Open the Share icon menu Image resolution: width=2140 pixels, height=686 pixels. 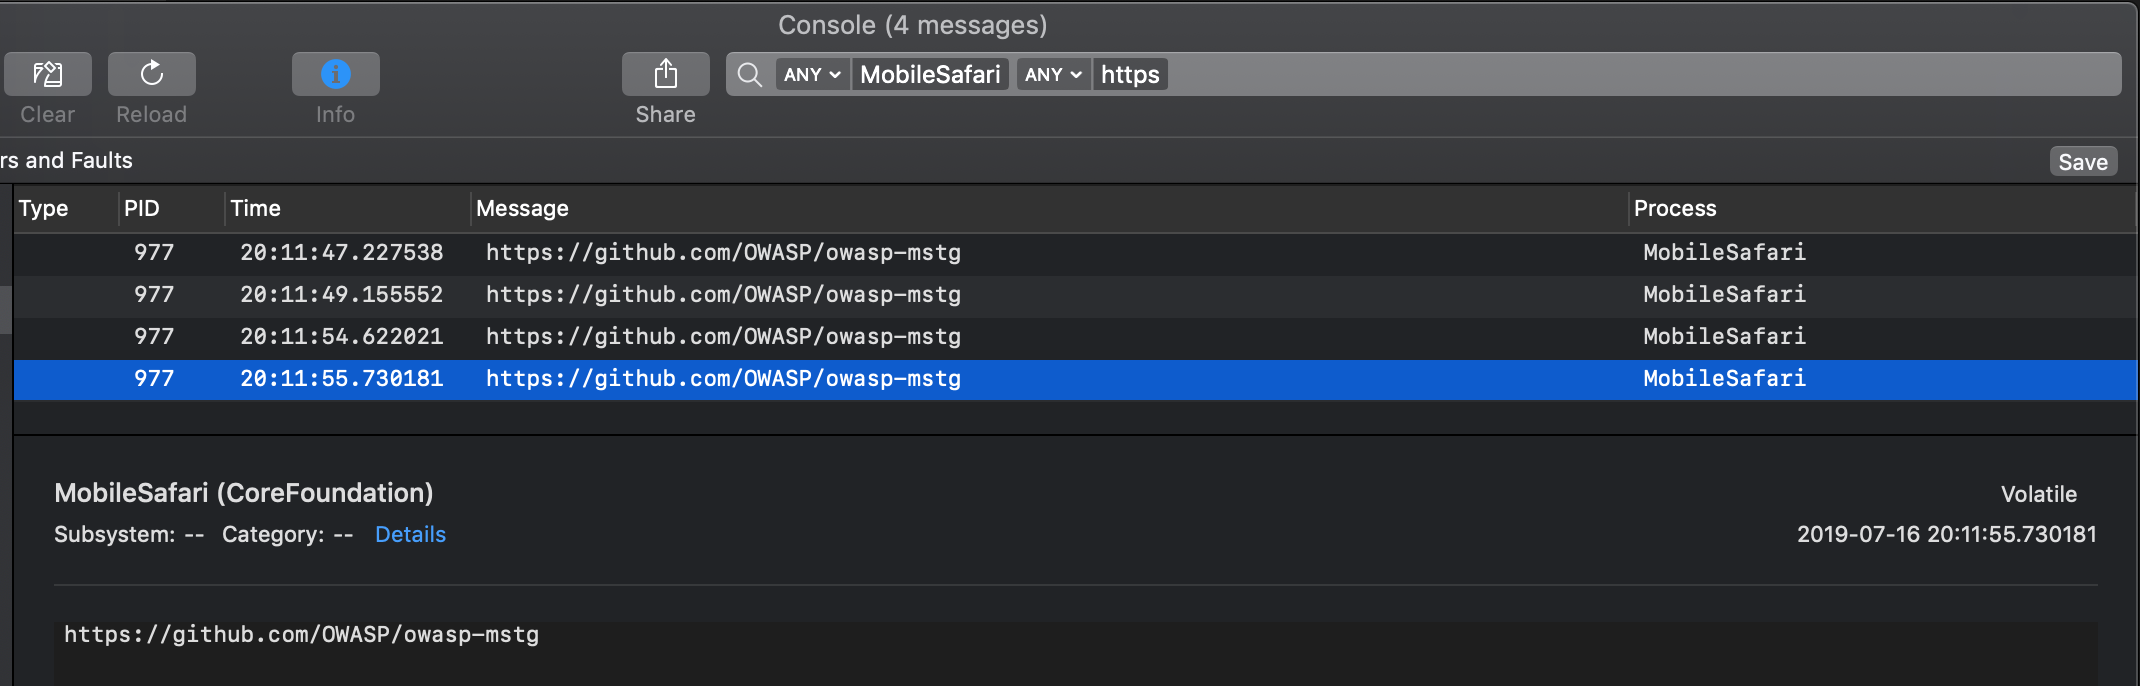(666, 74)
